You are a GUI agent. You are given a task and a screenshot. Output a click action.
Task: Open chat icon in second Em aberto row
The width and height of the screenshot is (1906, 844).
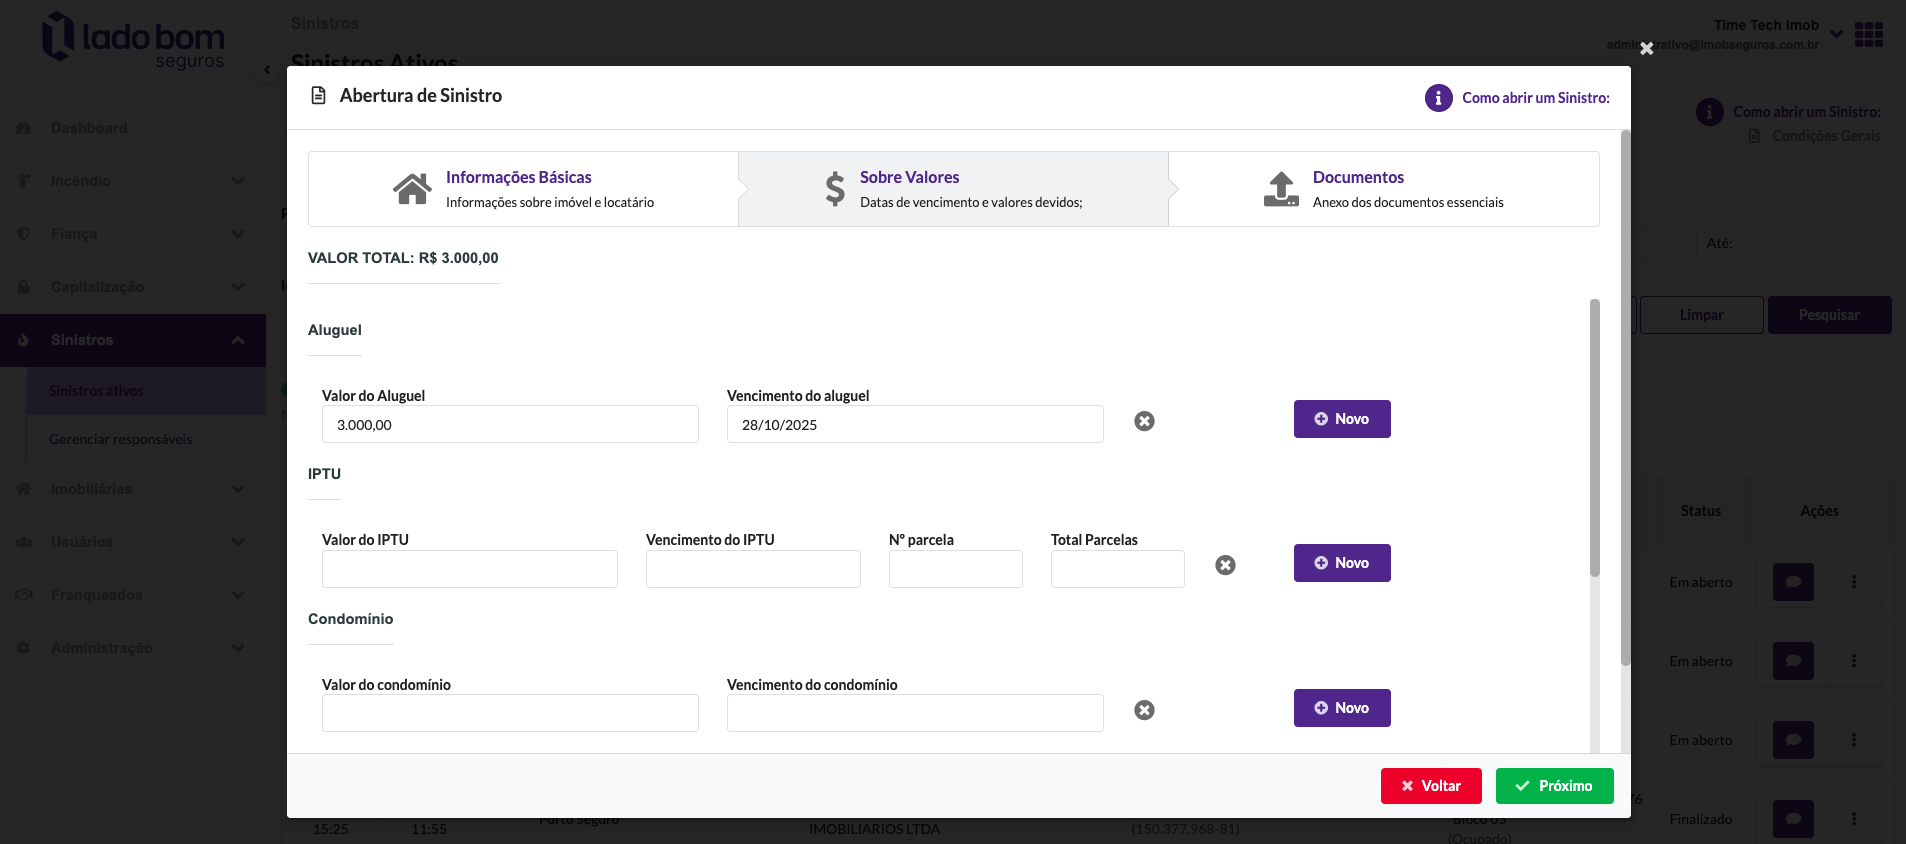(1793, 661)
